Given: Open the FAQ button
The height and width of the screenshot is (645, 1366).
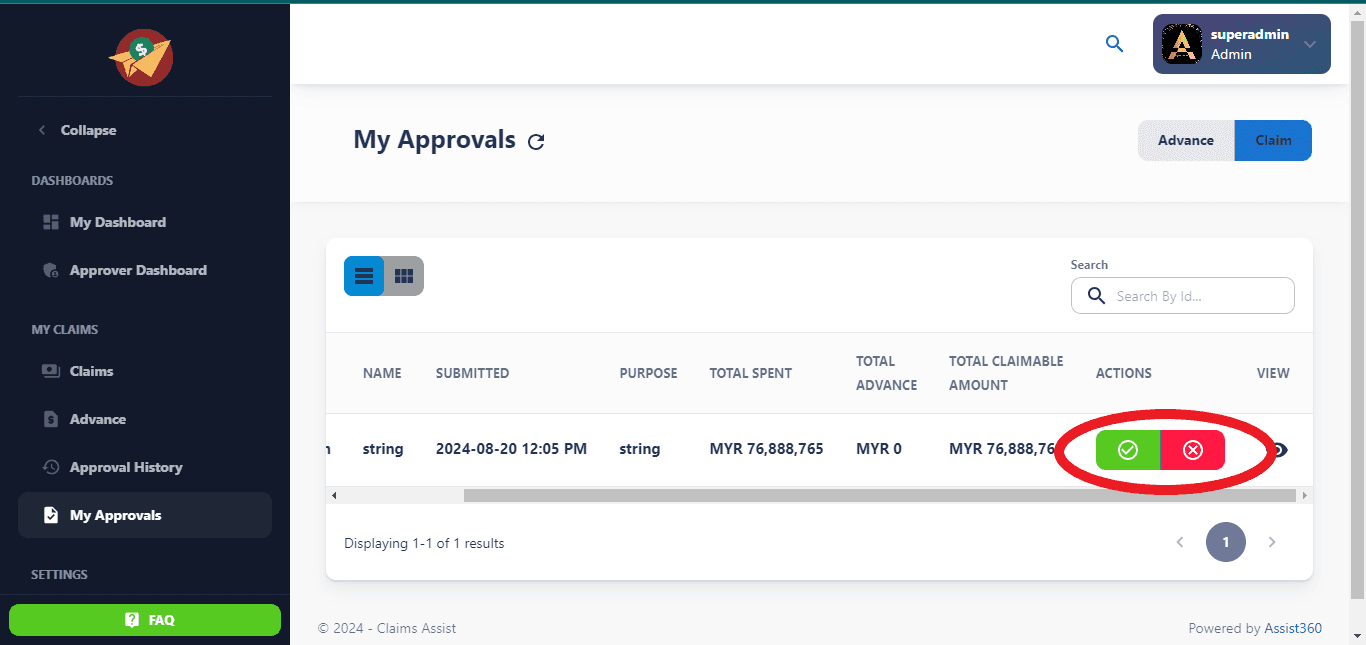Looking at the screenshot, I should [145, 620].
